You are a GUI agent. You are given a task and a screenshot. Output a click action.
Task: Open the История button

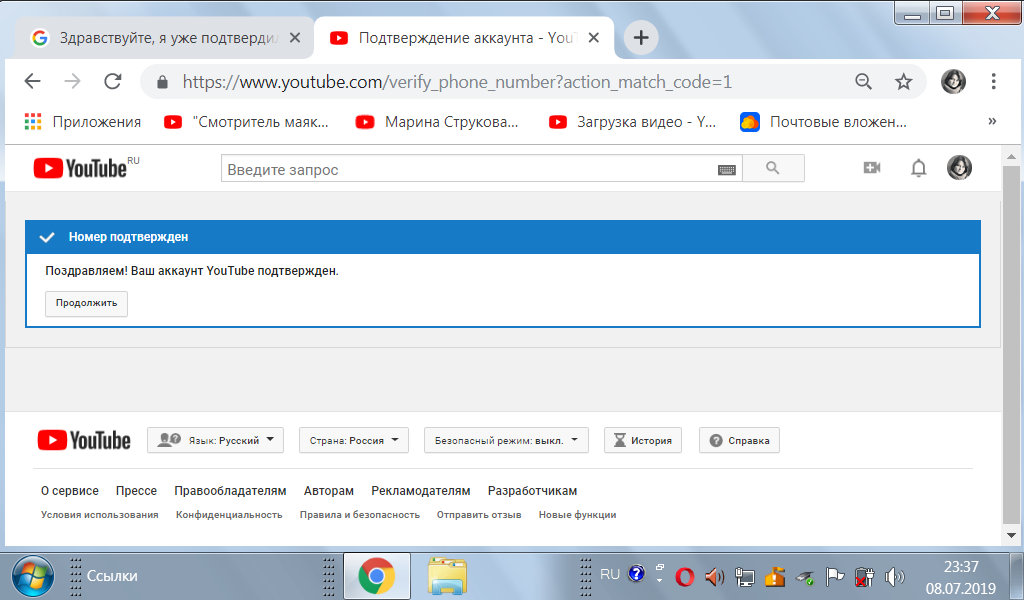(643, 440)
